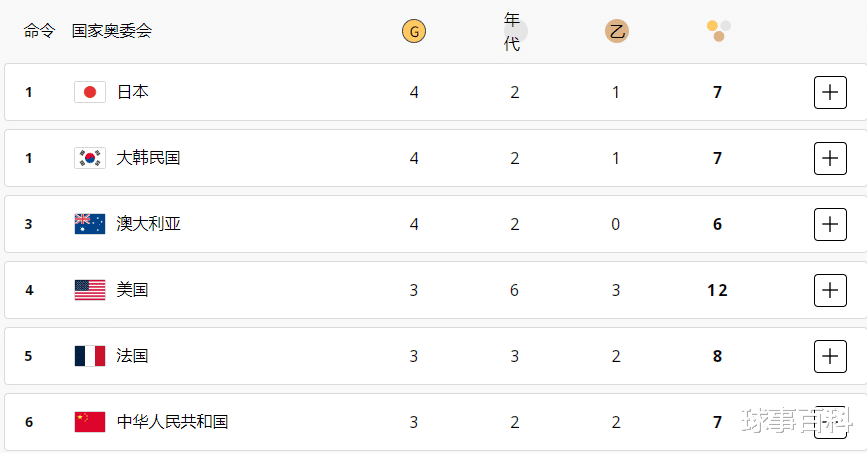This screenshot has height=453, width=867.
Task: Expand the 澳大利亚 row details
Action: pyautogui.click(x=830, y=224)
